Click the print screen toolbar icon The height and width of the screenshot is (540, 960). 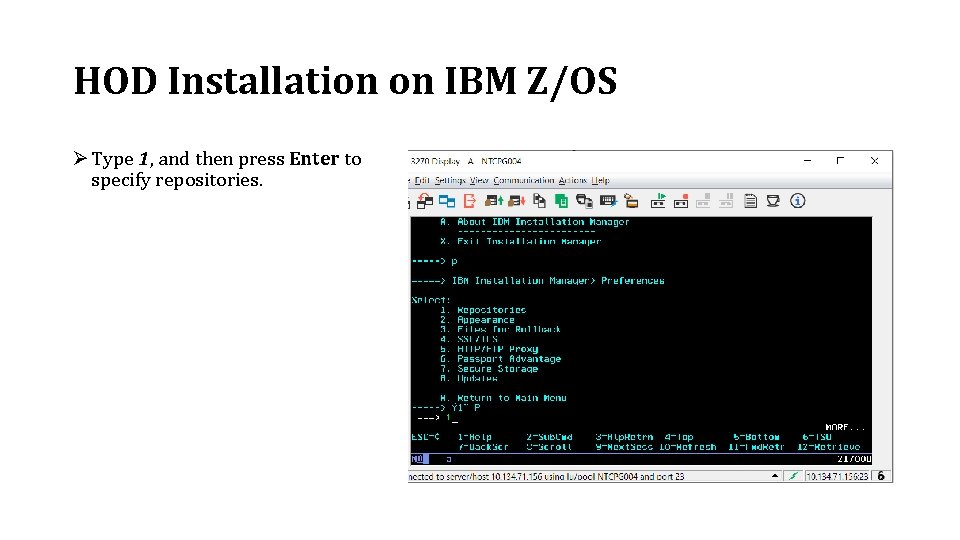[584, 201]
